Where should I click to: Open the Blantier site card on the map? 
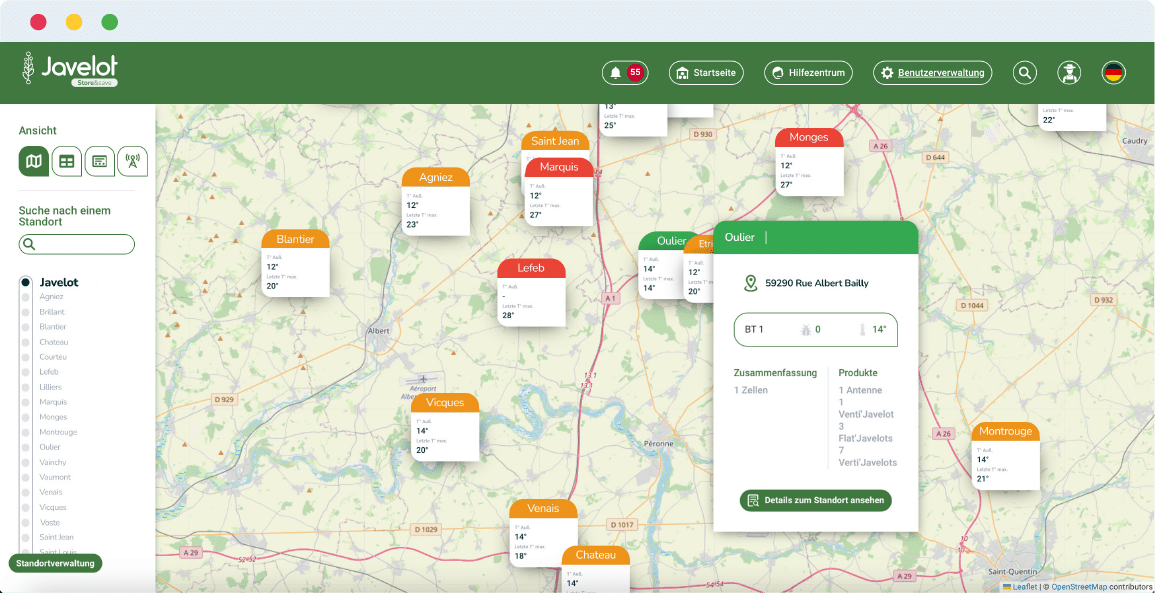295,263
